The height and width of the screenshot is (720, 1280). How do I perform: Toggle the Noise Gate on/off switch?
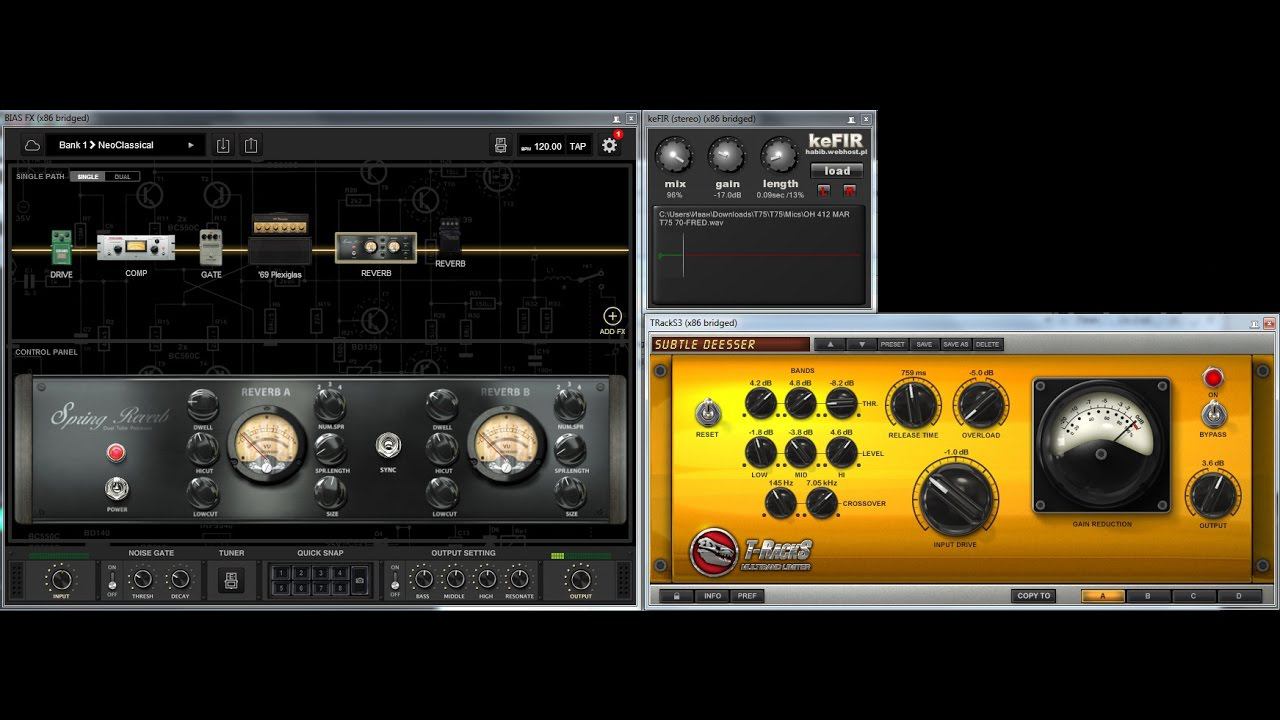(x=112, y=580)
